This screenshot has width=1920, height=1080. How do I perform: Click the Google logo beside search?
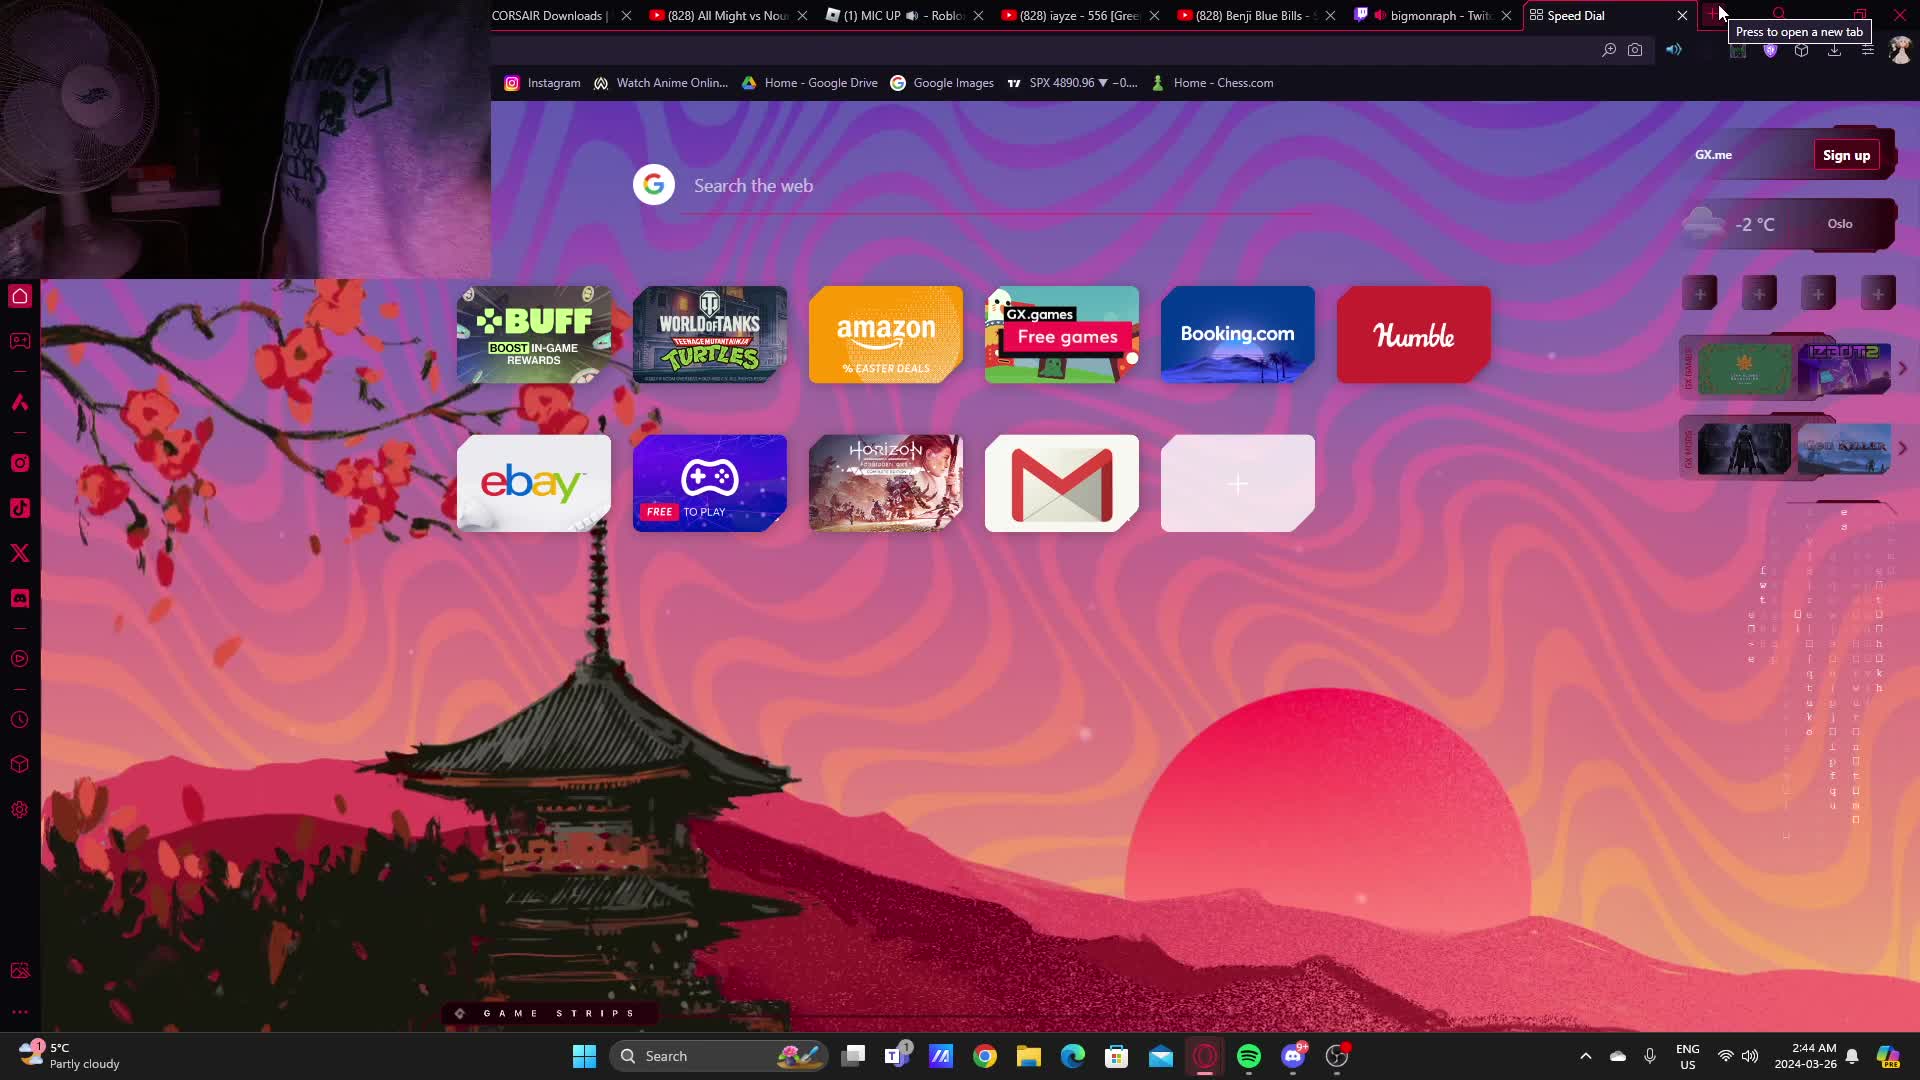coord(654,185)
